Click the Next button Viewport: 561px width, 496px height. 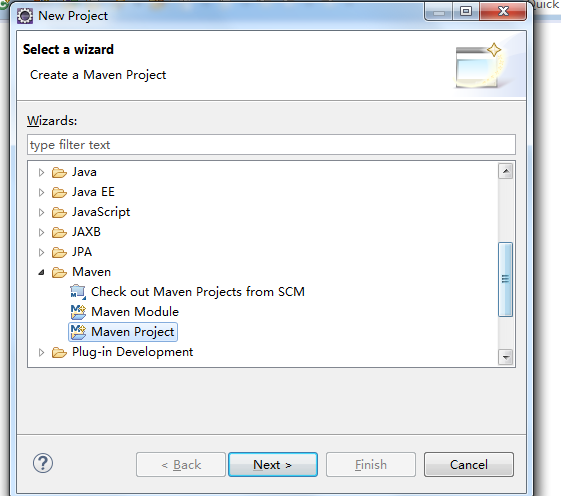coord(273,465)
